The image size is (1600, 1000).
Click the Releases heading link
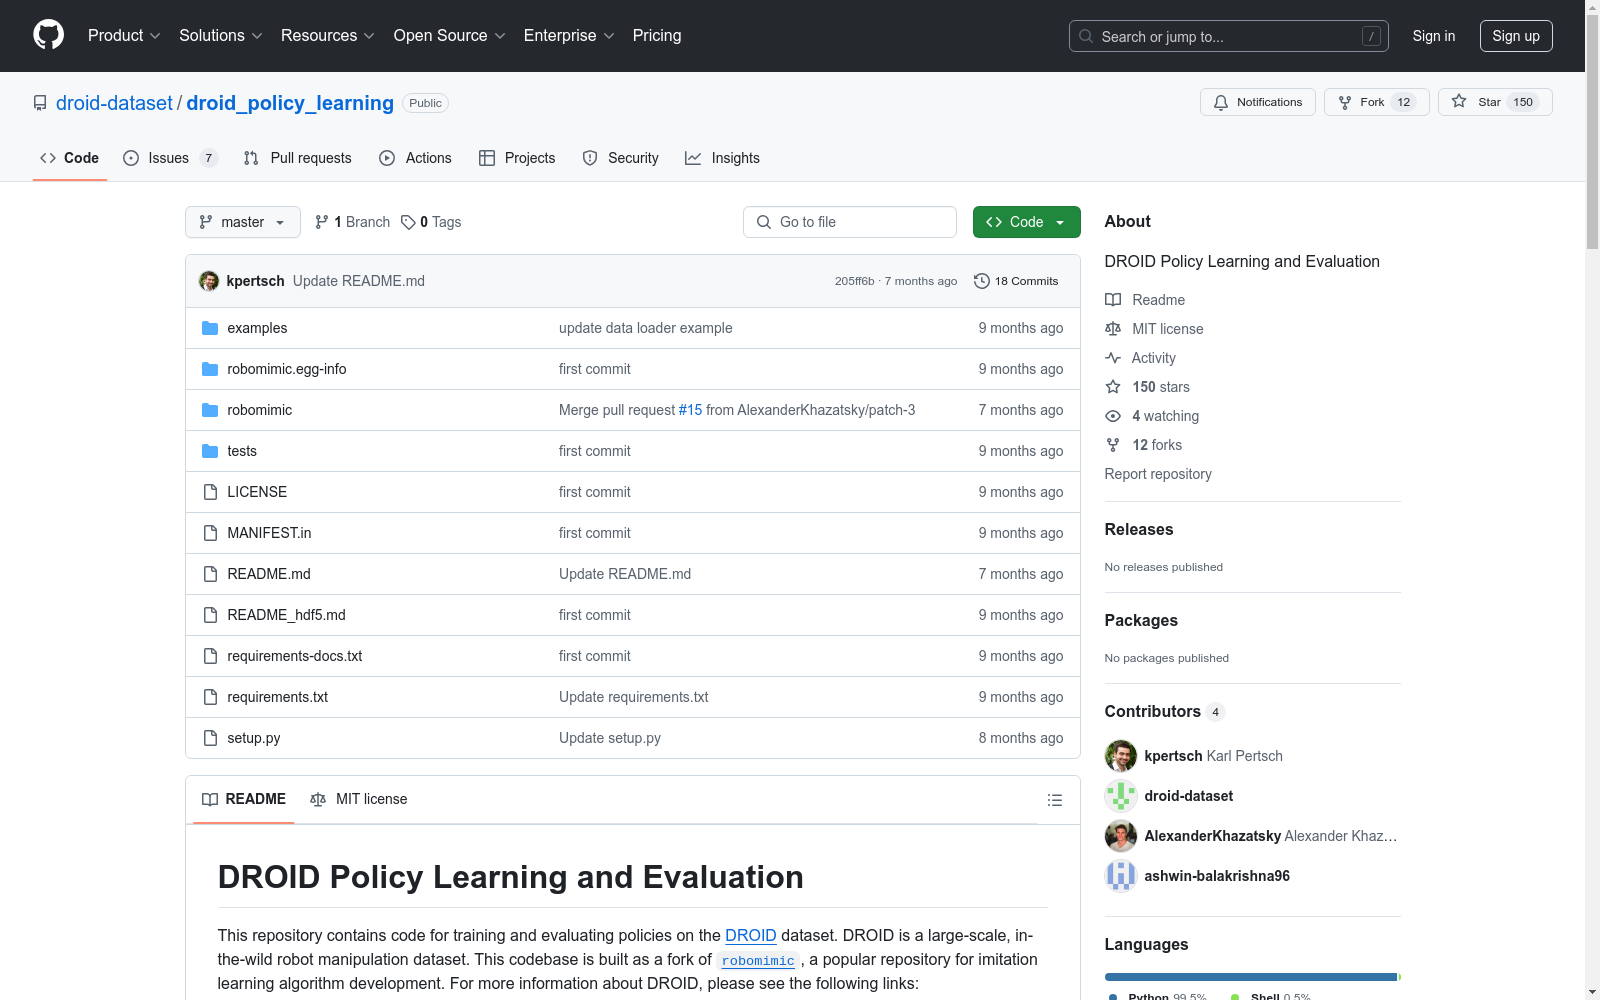[1139, 529]
